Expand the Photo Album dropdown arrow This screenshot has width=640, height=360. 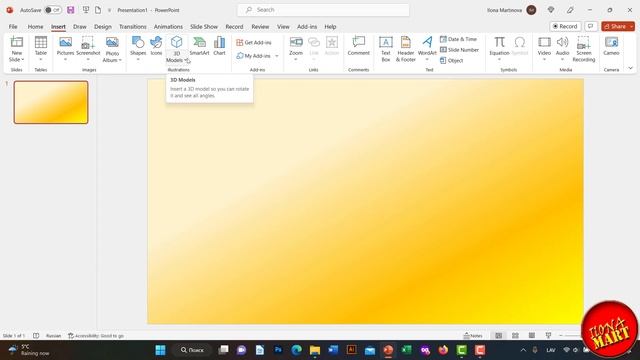pos(120,60)
